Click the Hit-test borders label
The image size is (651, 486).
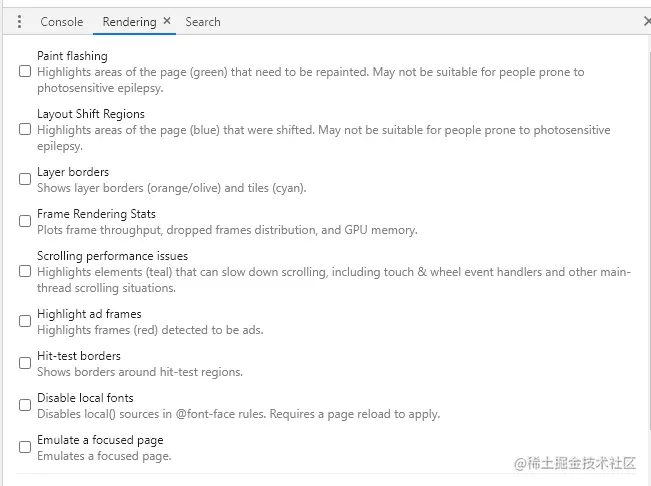click(x=79, y=356)
